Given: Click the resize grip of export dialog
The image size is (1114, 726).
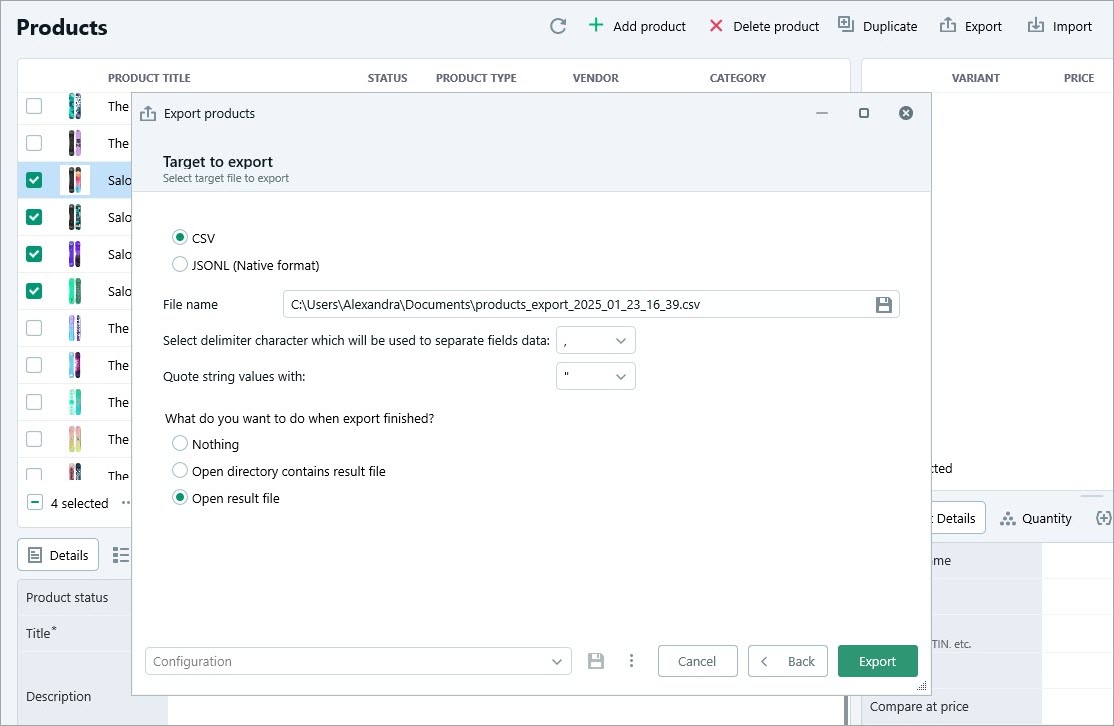Looking at the screenshot, I should tap(921, 686).
